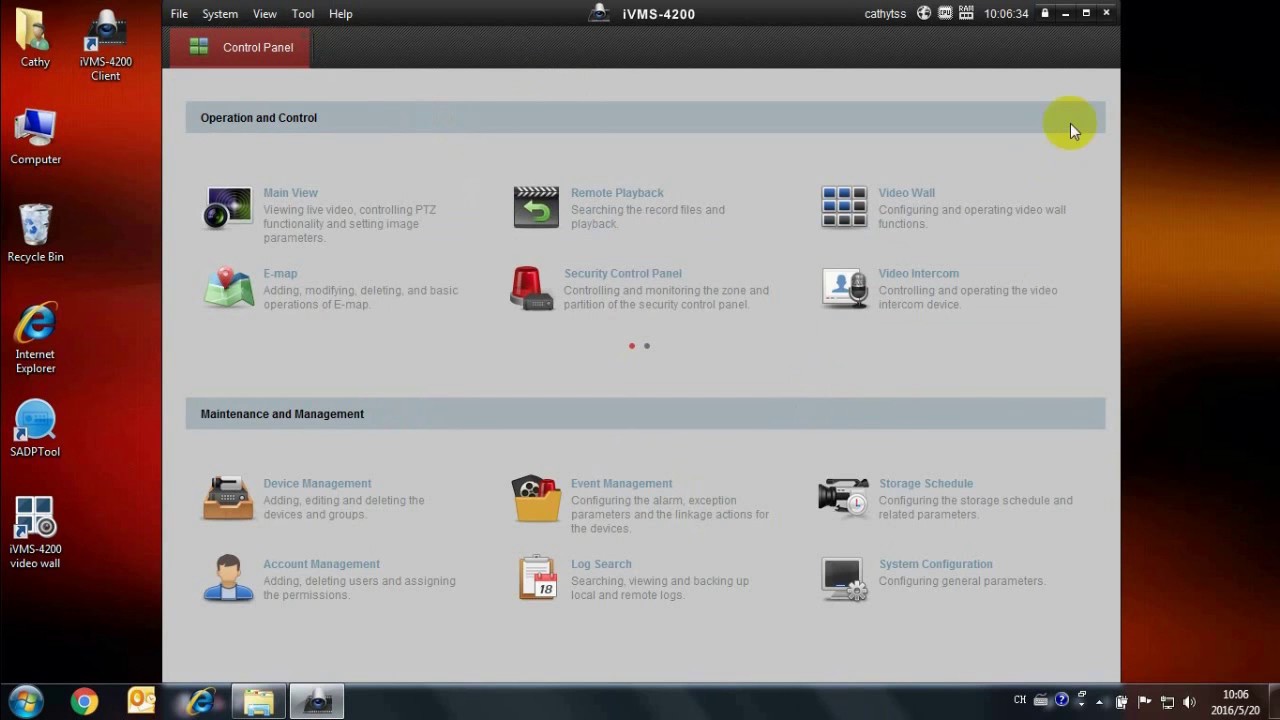This screenshot has width=1280, height=720.
Task: Check the CPU usage icon
Action: point(945,14)
